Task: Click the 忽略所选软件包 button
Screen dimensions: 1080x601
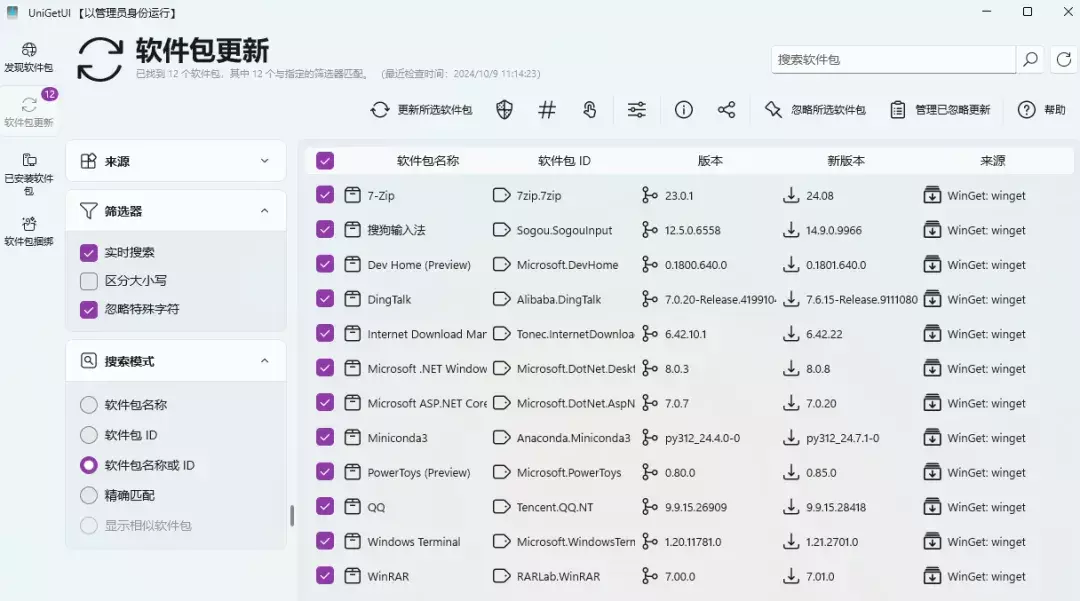Action: pyautogui.click(x=815, y=109)
